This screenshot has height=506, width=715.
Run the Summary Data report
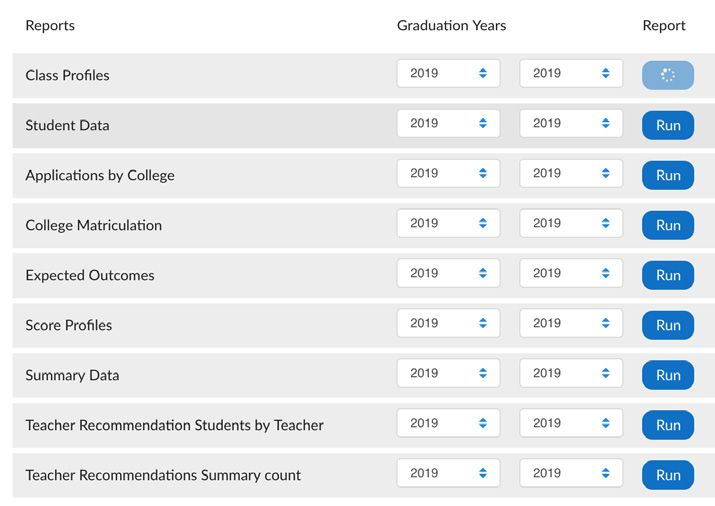coord(668,375)
